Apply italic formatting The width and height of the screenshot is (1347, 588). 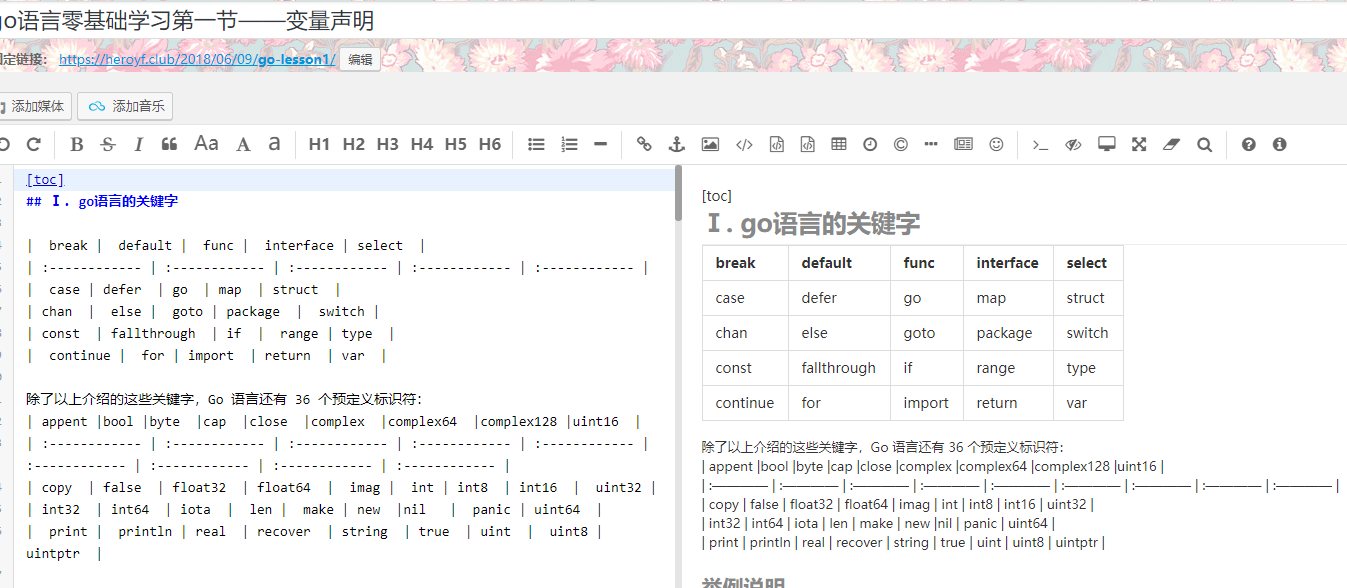138,144
